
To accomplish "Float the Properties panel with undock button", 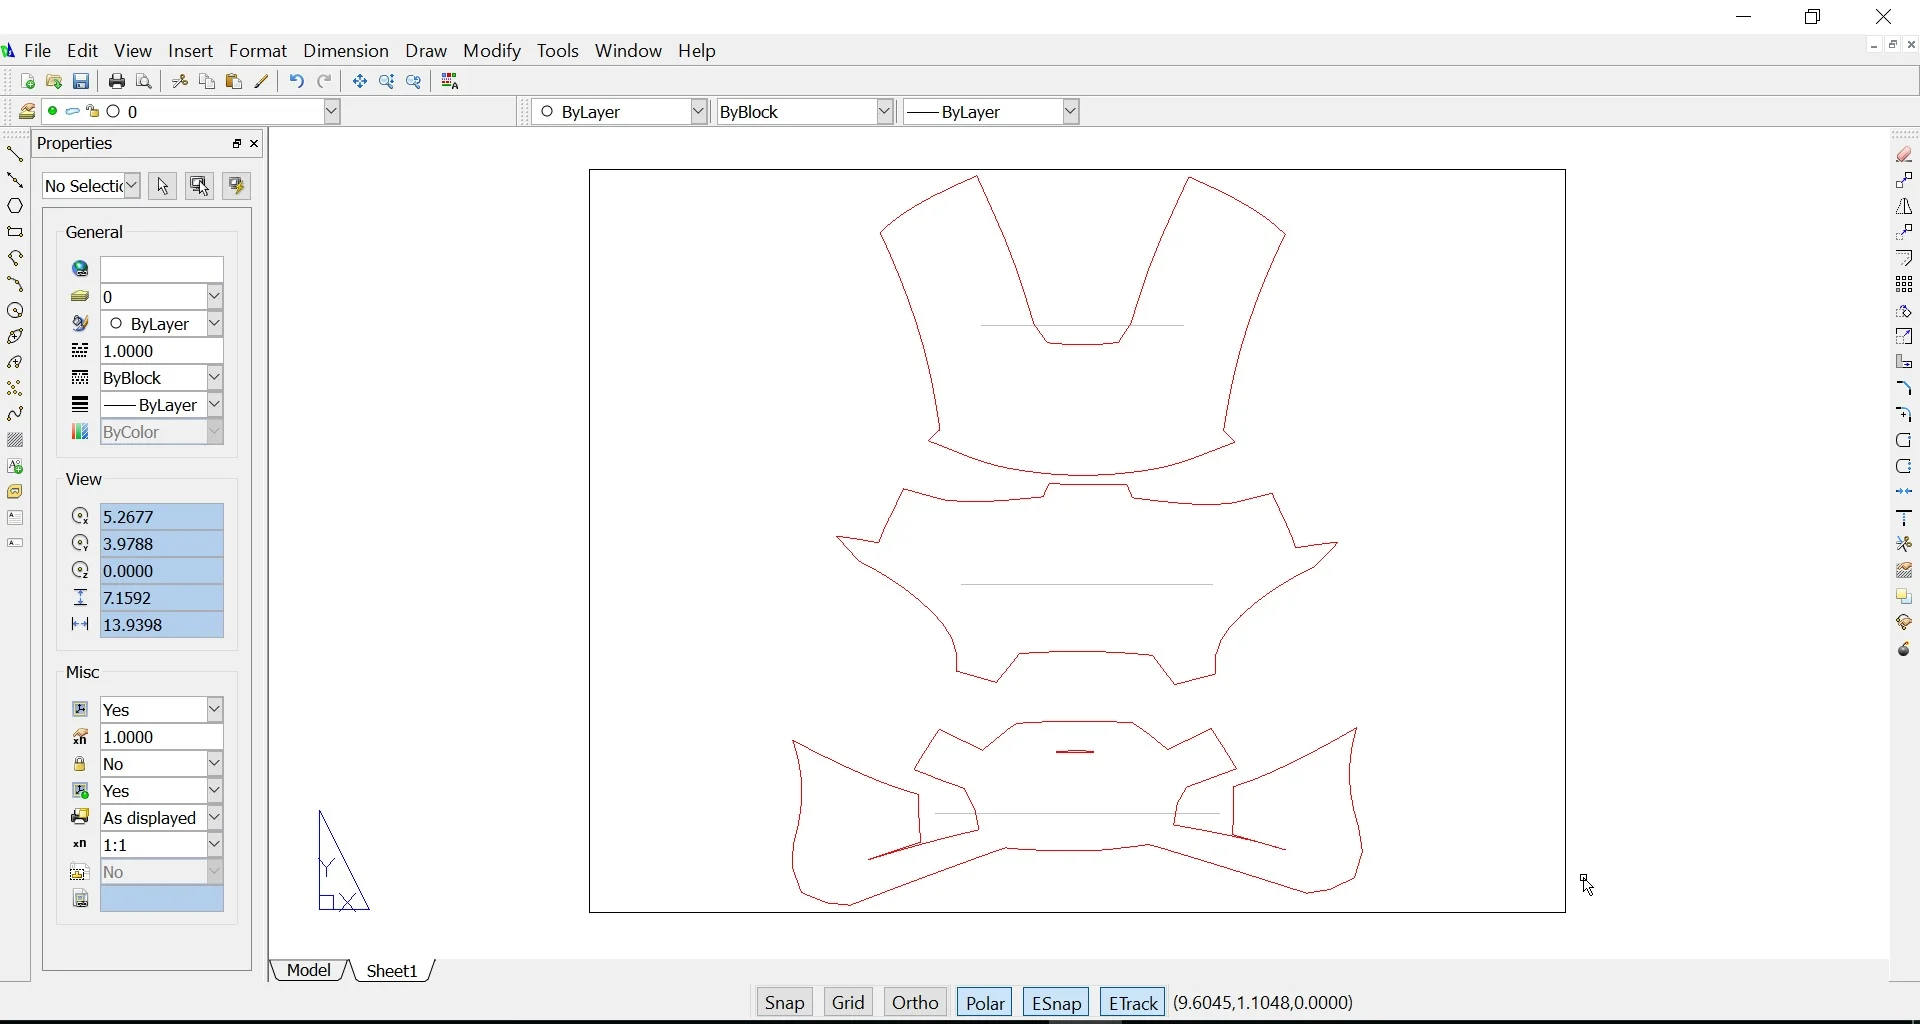I will click(237, 145).
